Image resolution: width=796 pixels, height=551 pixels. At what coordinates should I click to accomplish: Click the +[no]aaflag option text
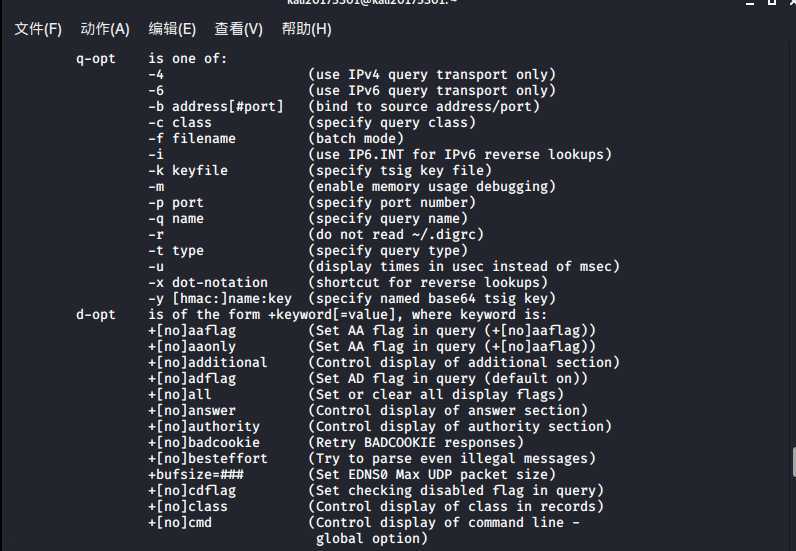[192, 331]
